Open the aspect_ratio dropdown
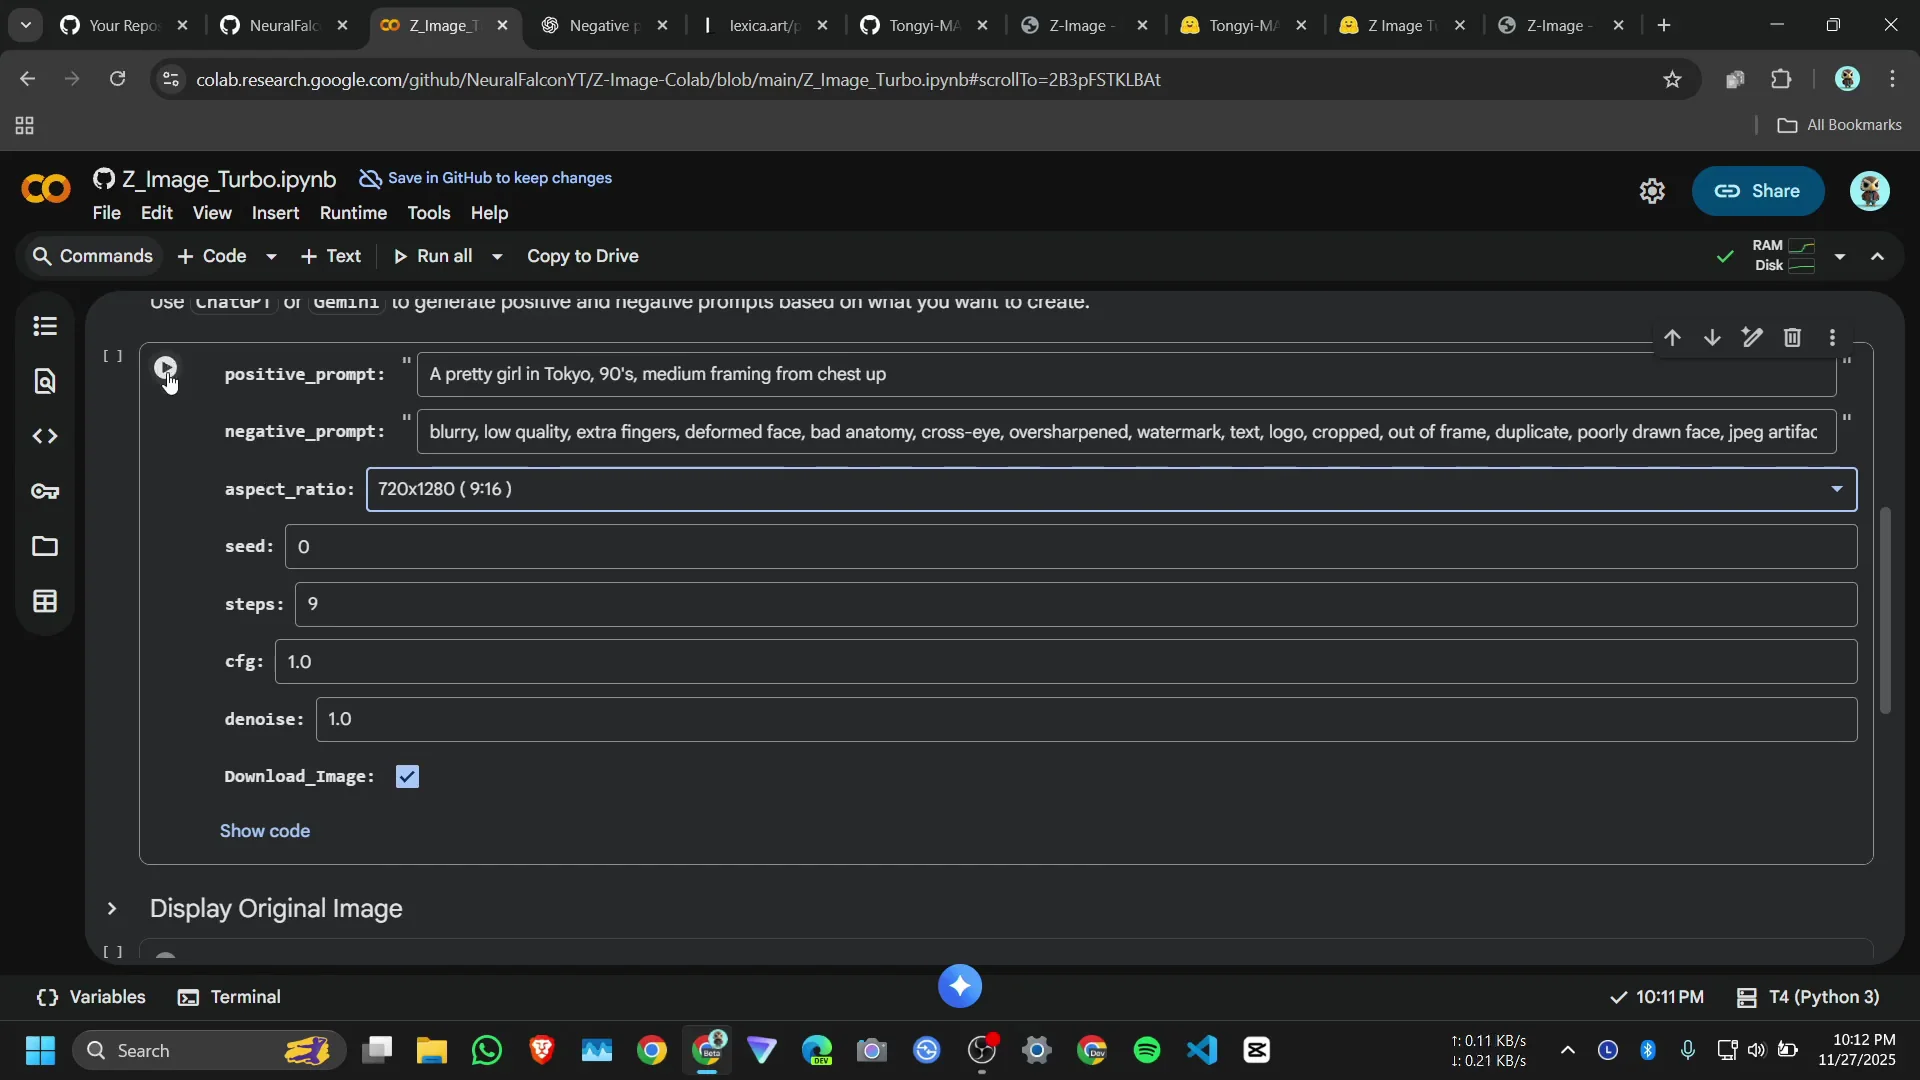 (x=1837, y=489)
